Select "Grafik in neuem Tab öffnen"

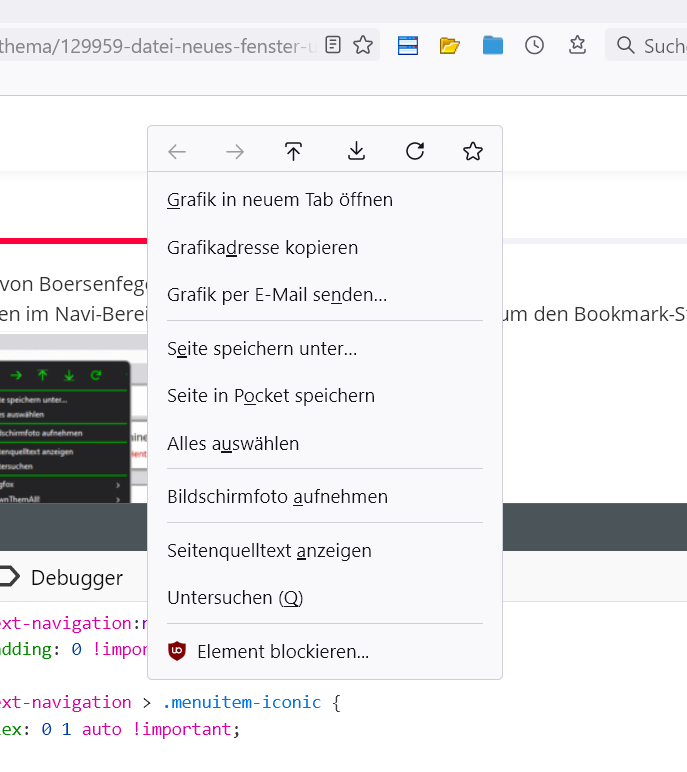pos(280,200)
